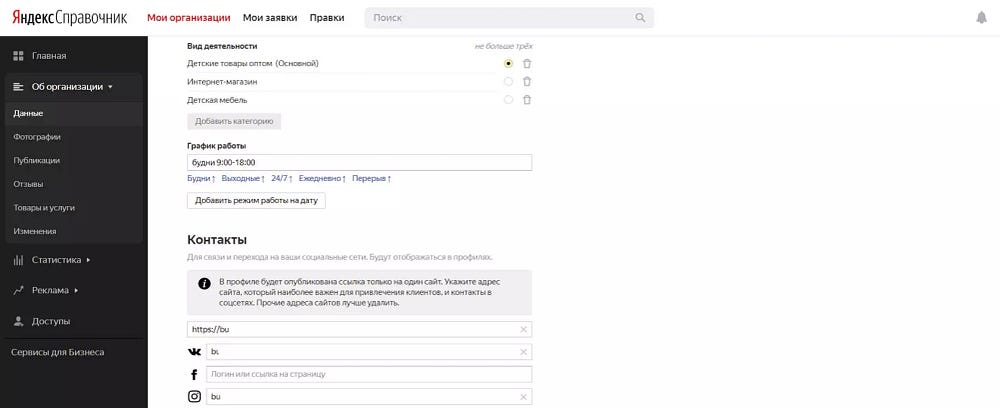The height and width of the screenshot is (408, 1000).
Task: Clear the VK link field
Action: click(x=524, y=352)
